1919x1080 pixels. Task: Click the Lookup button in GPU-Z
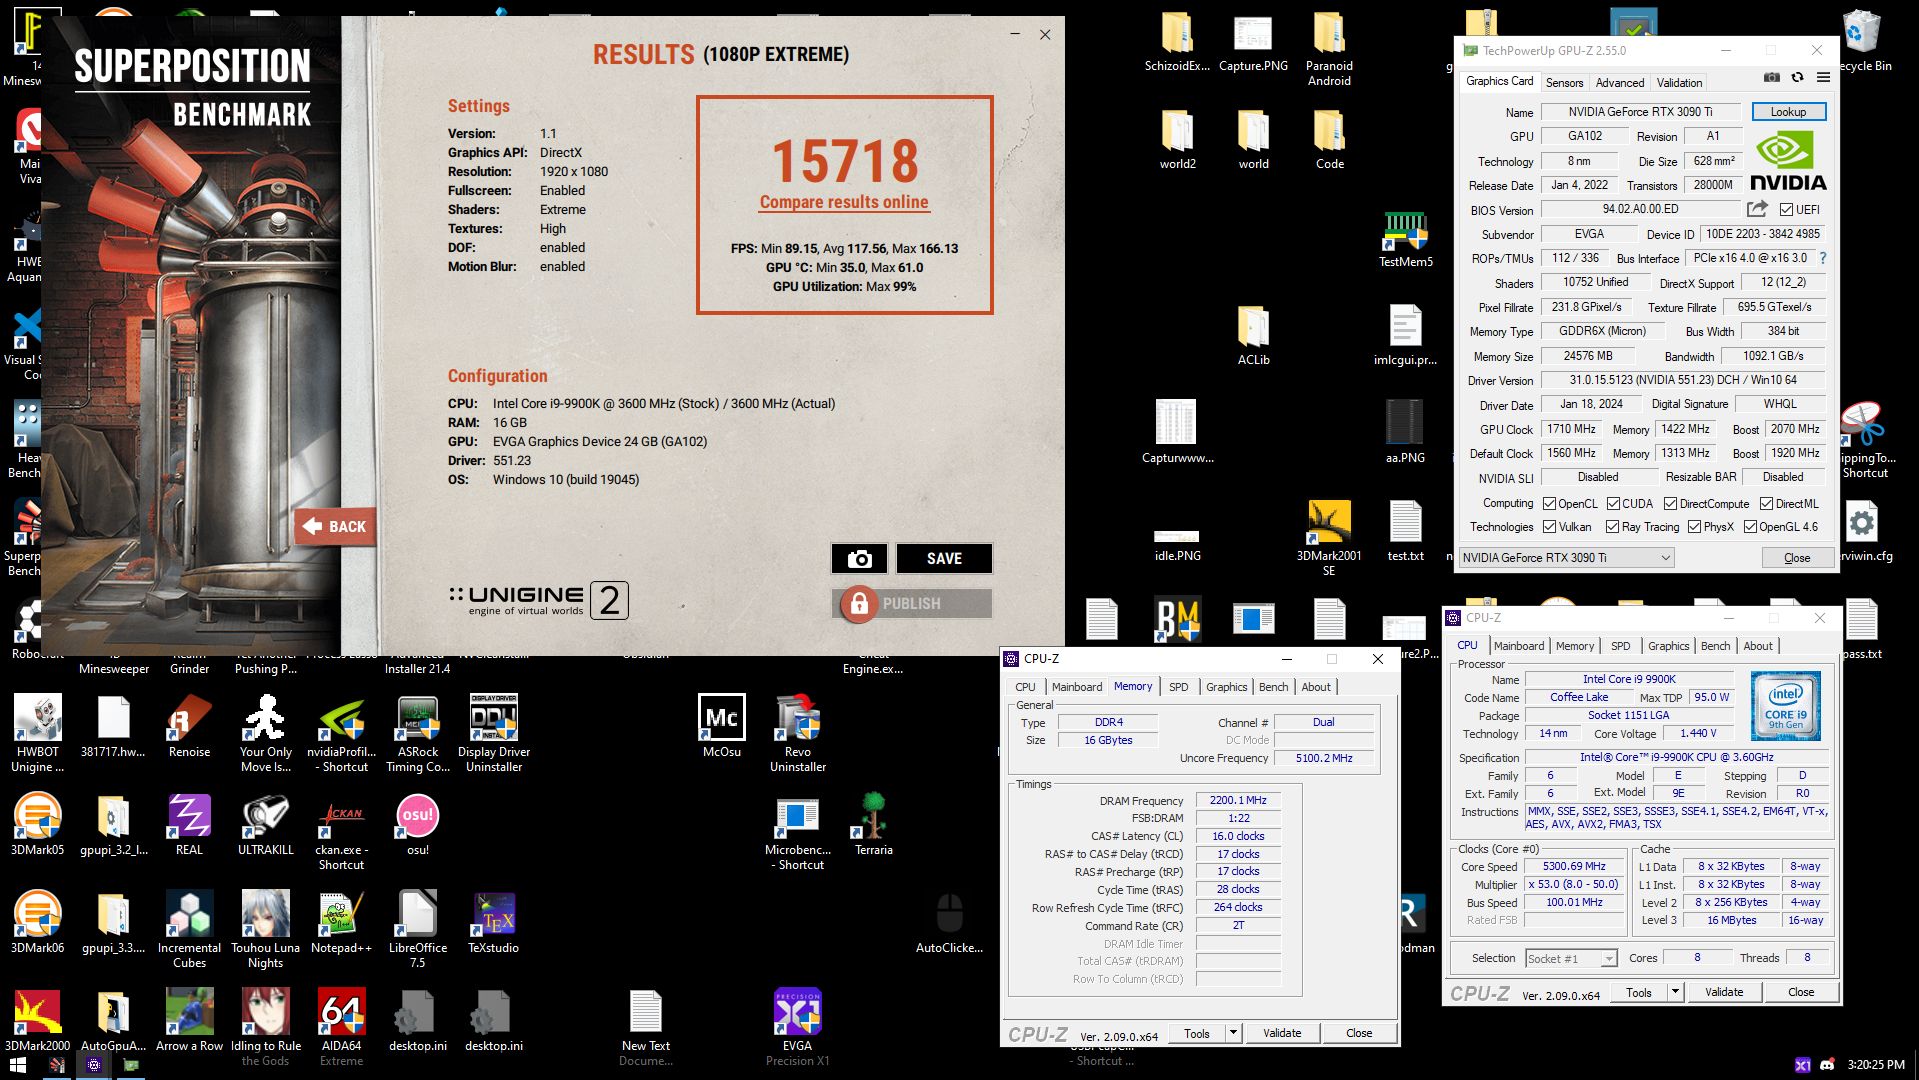[1788, 112]
